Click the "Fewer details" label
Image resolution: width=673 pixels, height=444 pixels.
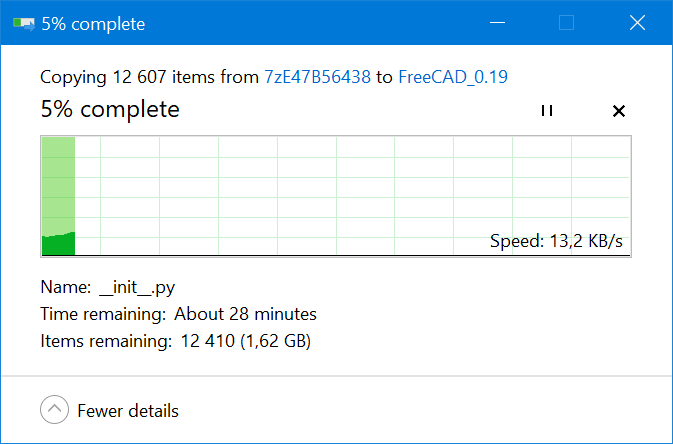click(x=128, y=410)
